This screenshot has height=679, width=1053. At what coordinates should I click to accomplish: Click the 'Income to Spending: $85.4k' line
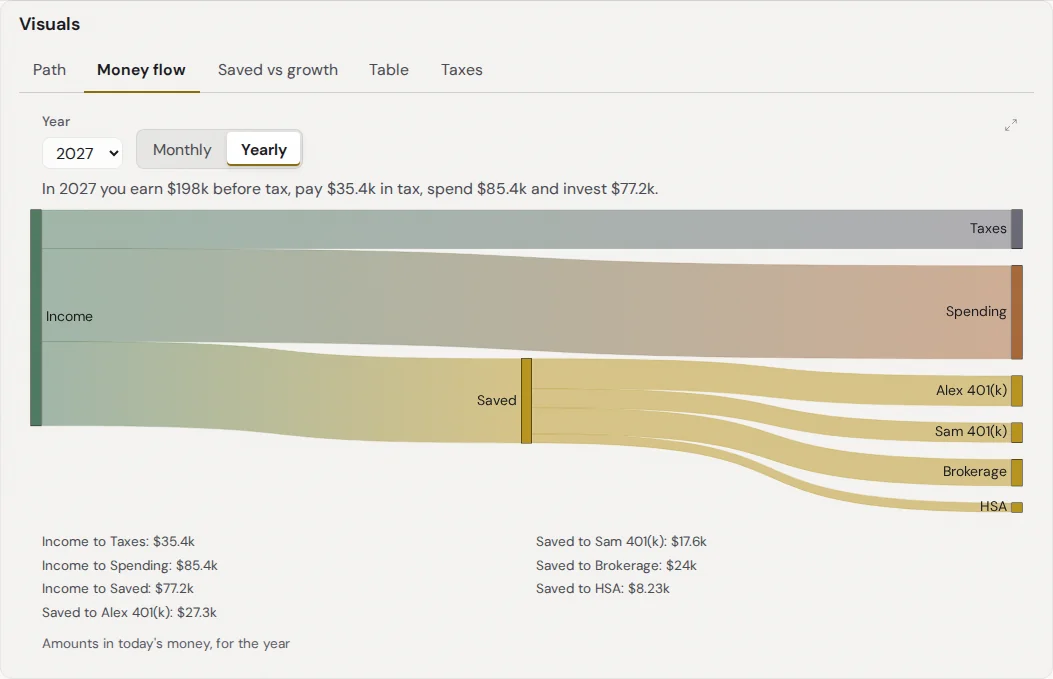point(130,565)
